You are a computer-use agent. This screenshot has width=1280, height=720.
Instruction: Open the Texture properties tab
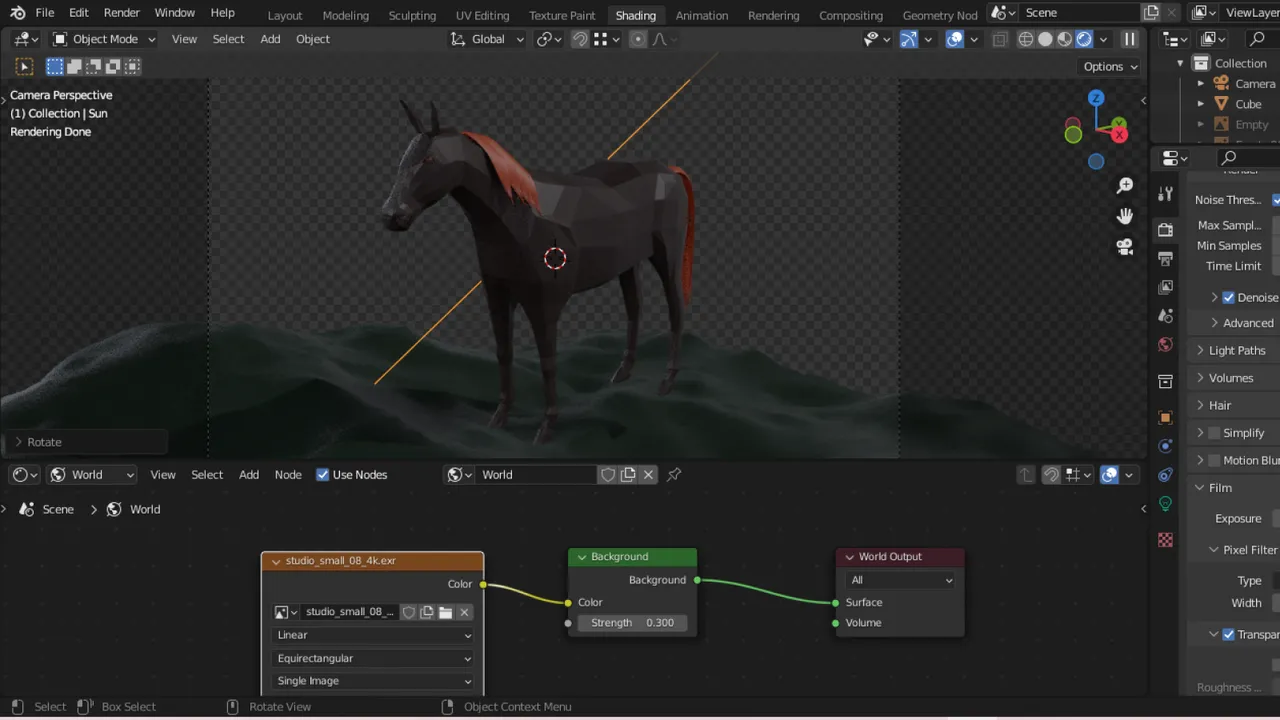pos(1165,540)
